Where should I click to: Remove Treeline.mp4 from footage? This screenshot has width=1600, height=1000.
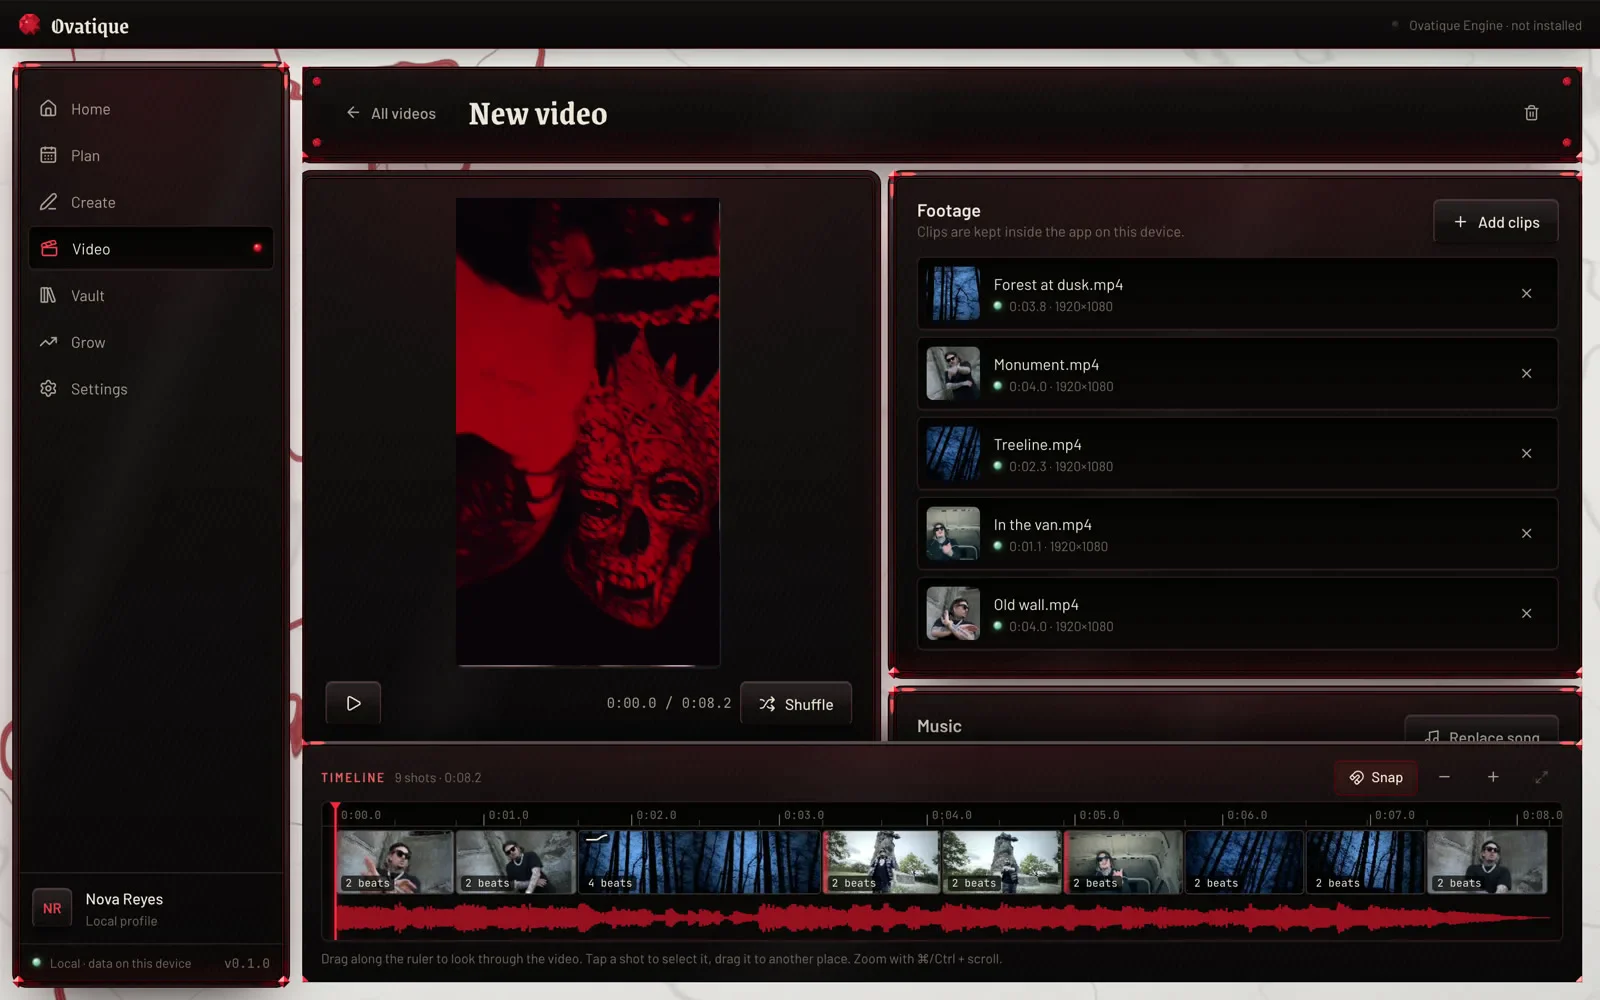click(x=1526, y=454)
